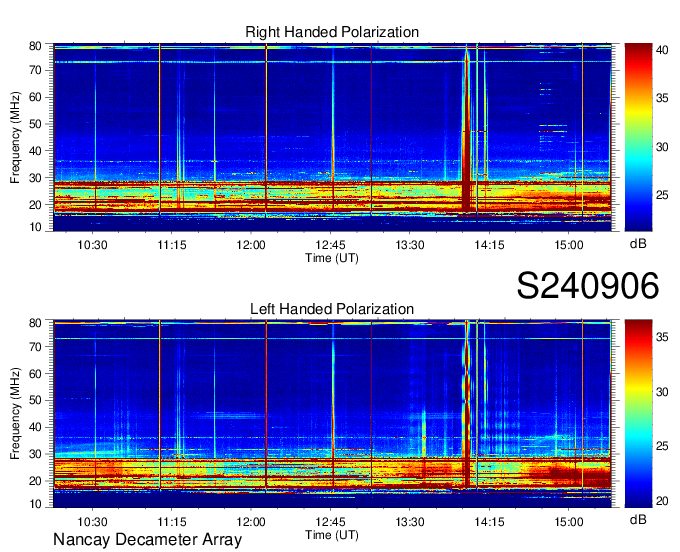Click the 10 MHz tick label on the upper plot
680x552 pixels.
click(35, 227)
